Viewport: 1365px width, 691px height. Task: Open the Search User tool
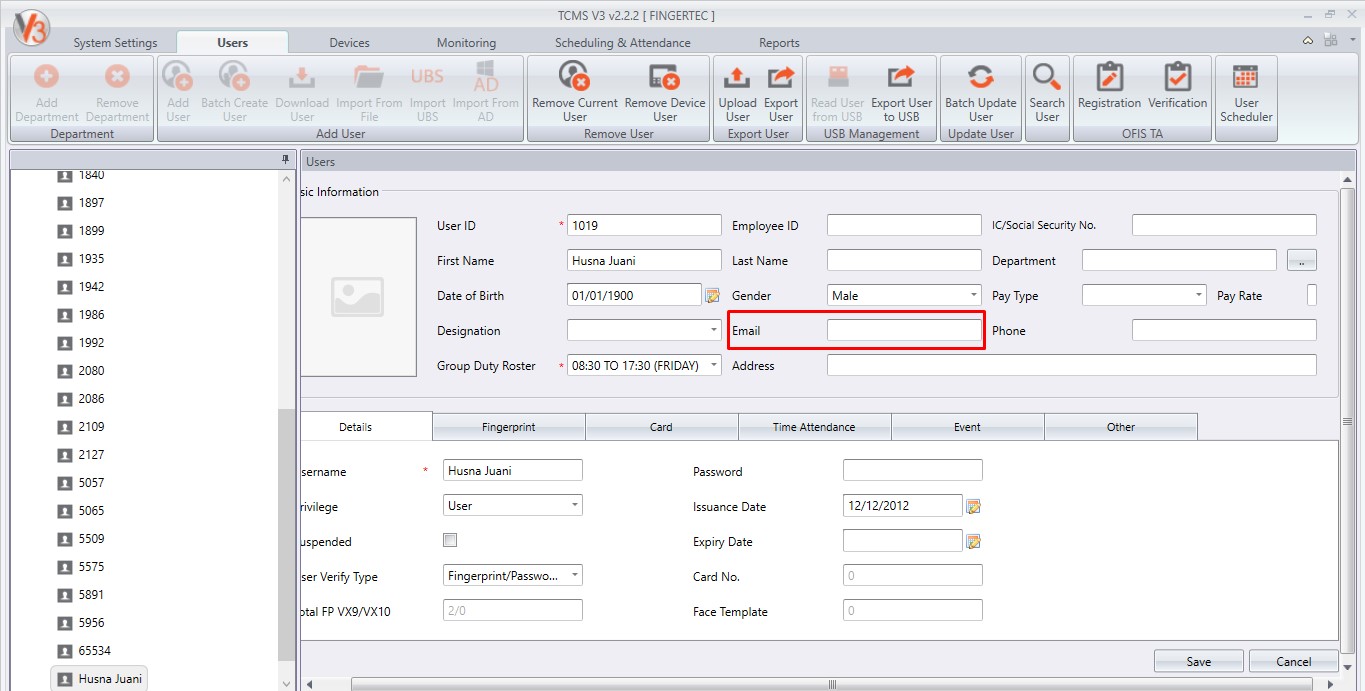pyautogui.click(x=1047, y=91)
